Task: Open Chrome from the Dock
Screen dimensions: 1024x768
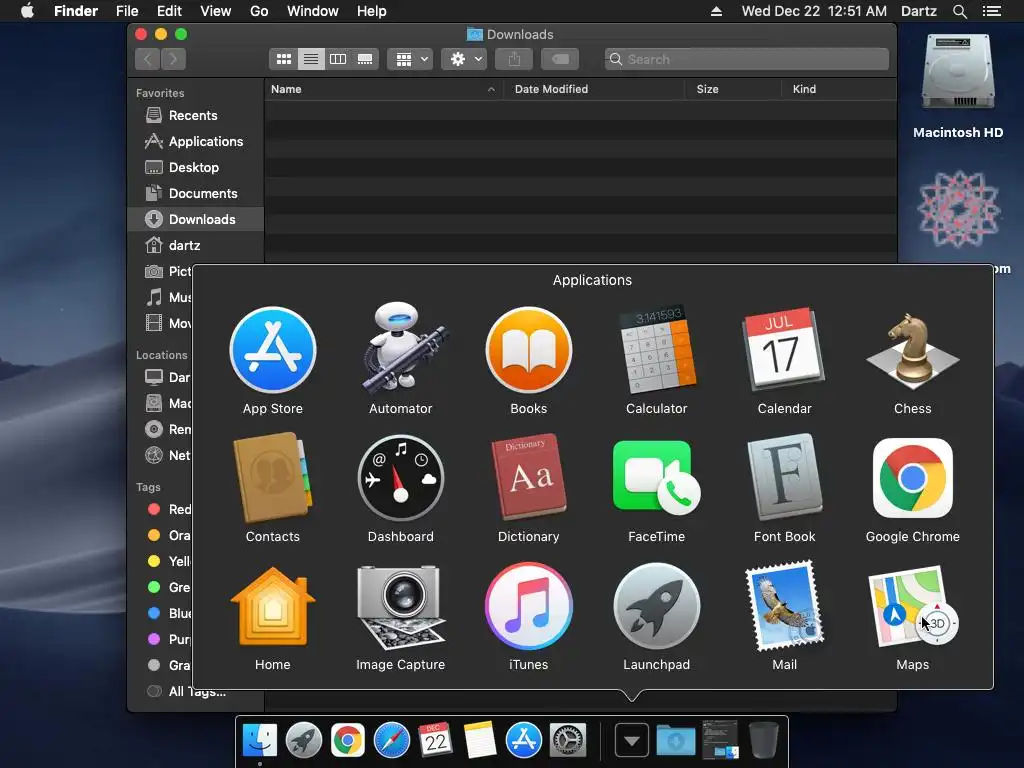Action: tap(347, 741)
